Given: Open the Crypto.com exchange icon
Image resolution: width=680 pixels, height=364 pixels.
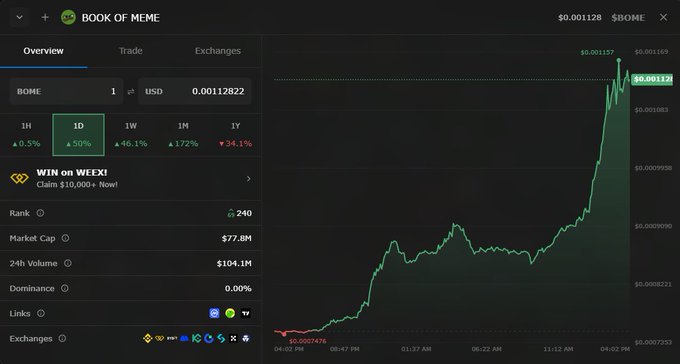Looking at the screenshot, I should coord(246,338).
